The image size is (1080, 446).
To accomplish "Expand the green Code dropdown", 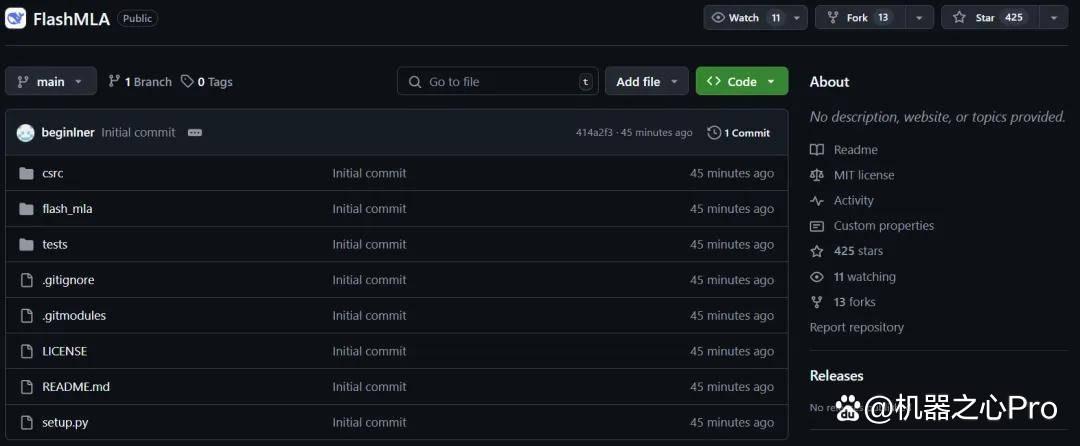I will coord(742,81).
